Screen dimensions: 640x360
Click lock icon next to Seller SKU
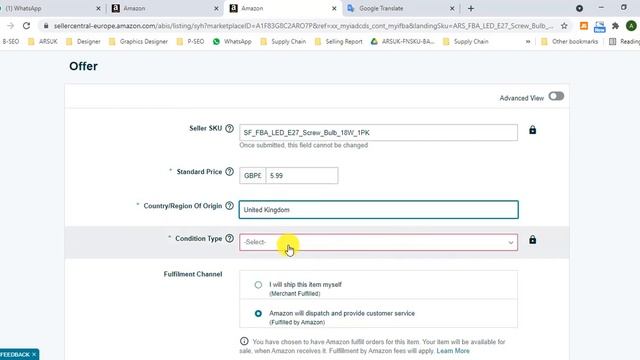click(x=532, y=130)
